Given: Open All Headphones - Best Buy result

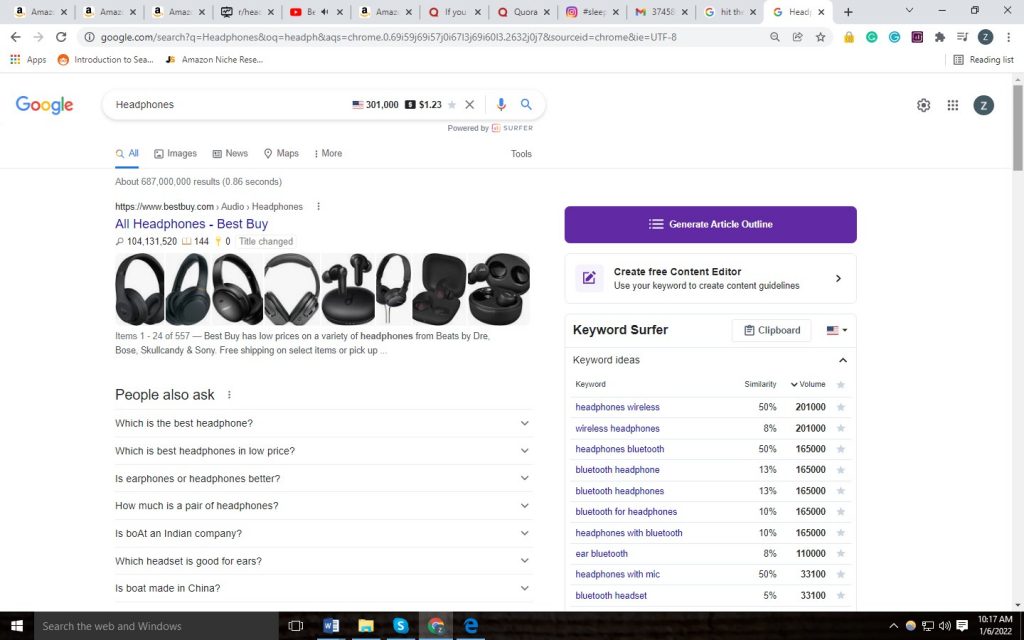Looking at the screenshot, I should [191, 223].
